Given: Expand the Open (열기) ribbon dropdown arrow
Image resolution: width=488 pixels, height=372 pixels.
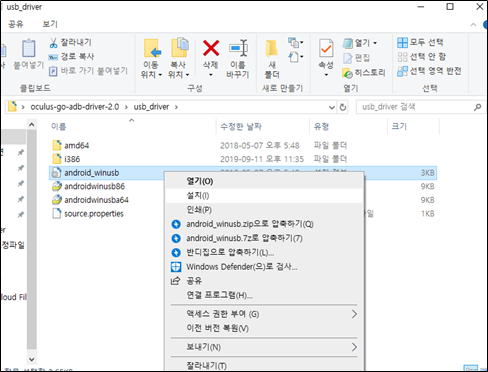Looking at the screenshot, I should click(375, 43).
